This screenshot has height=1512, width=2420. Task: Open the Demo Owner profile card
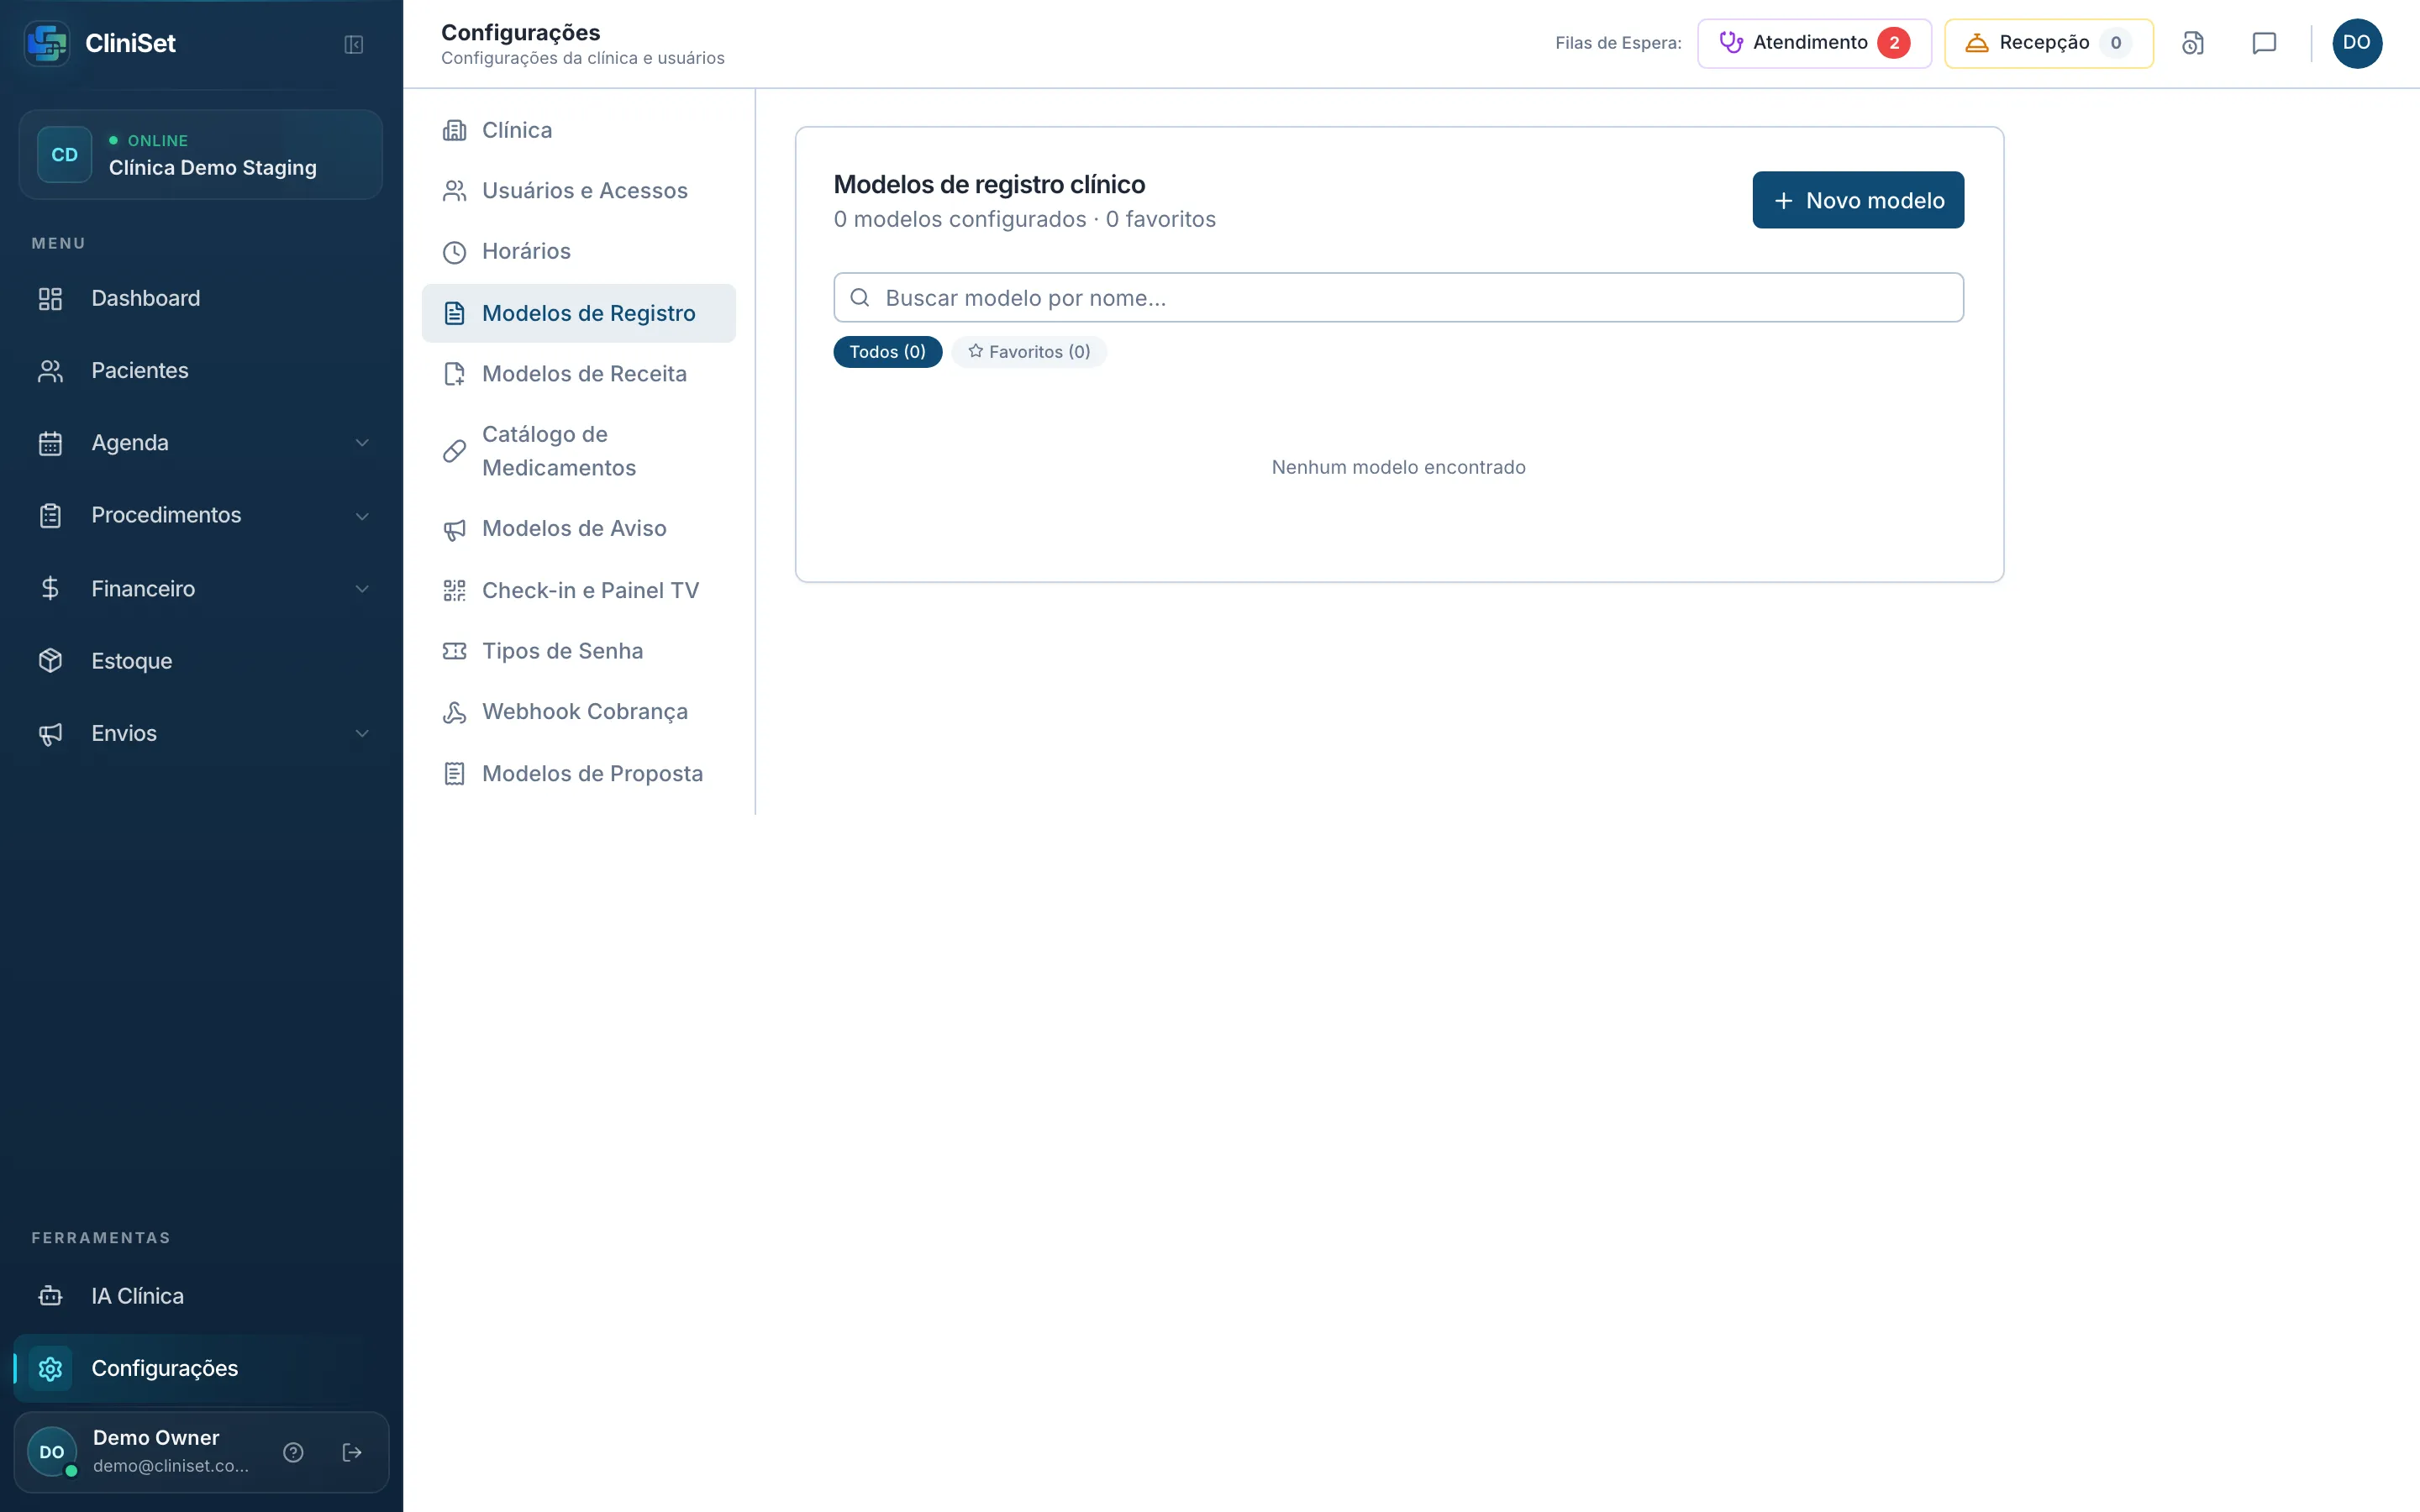pos(200,1452)
